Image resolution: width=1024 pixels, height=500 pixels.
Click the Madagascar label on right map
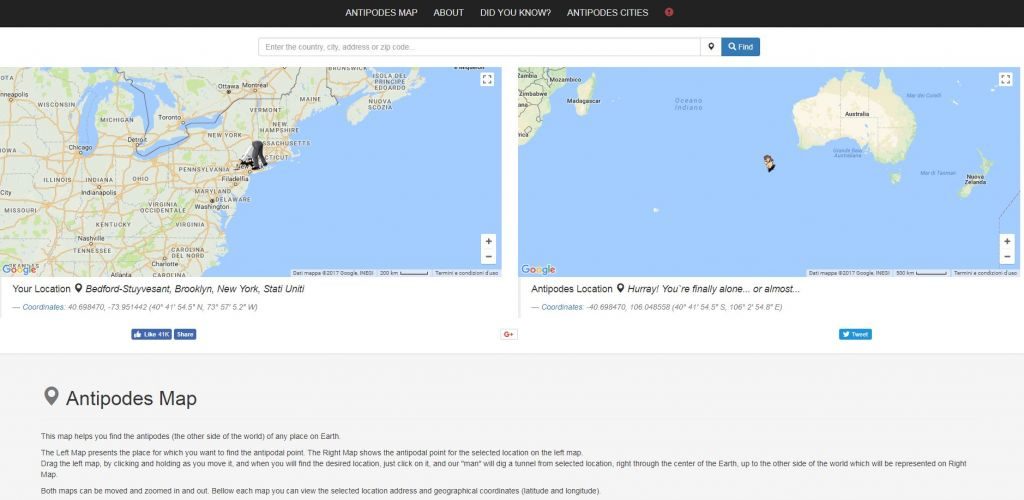583,101
